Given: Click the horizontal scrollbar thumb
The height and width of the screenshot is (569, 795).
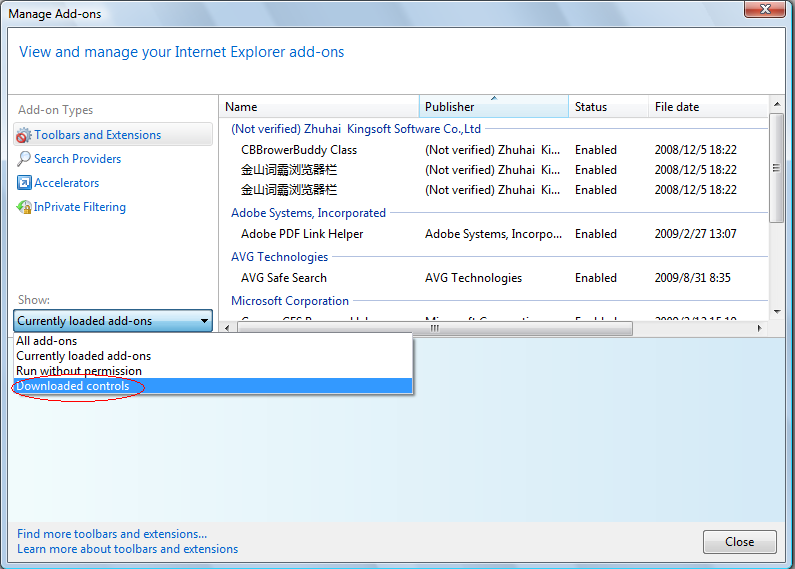Looking at the screenshot, I should point(435,328).
